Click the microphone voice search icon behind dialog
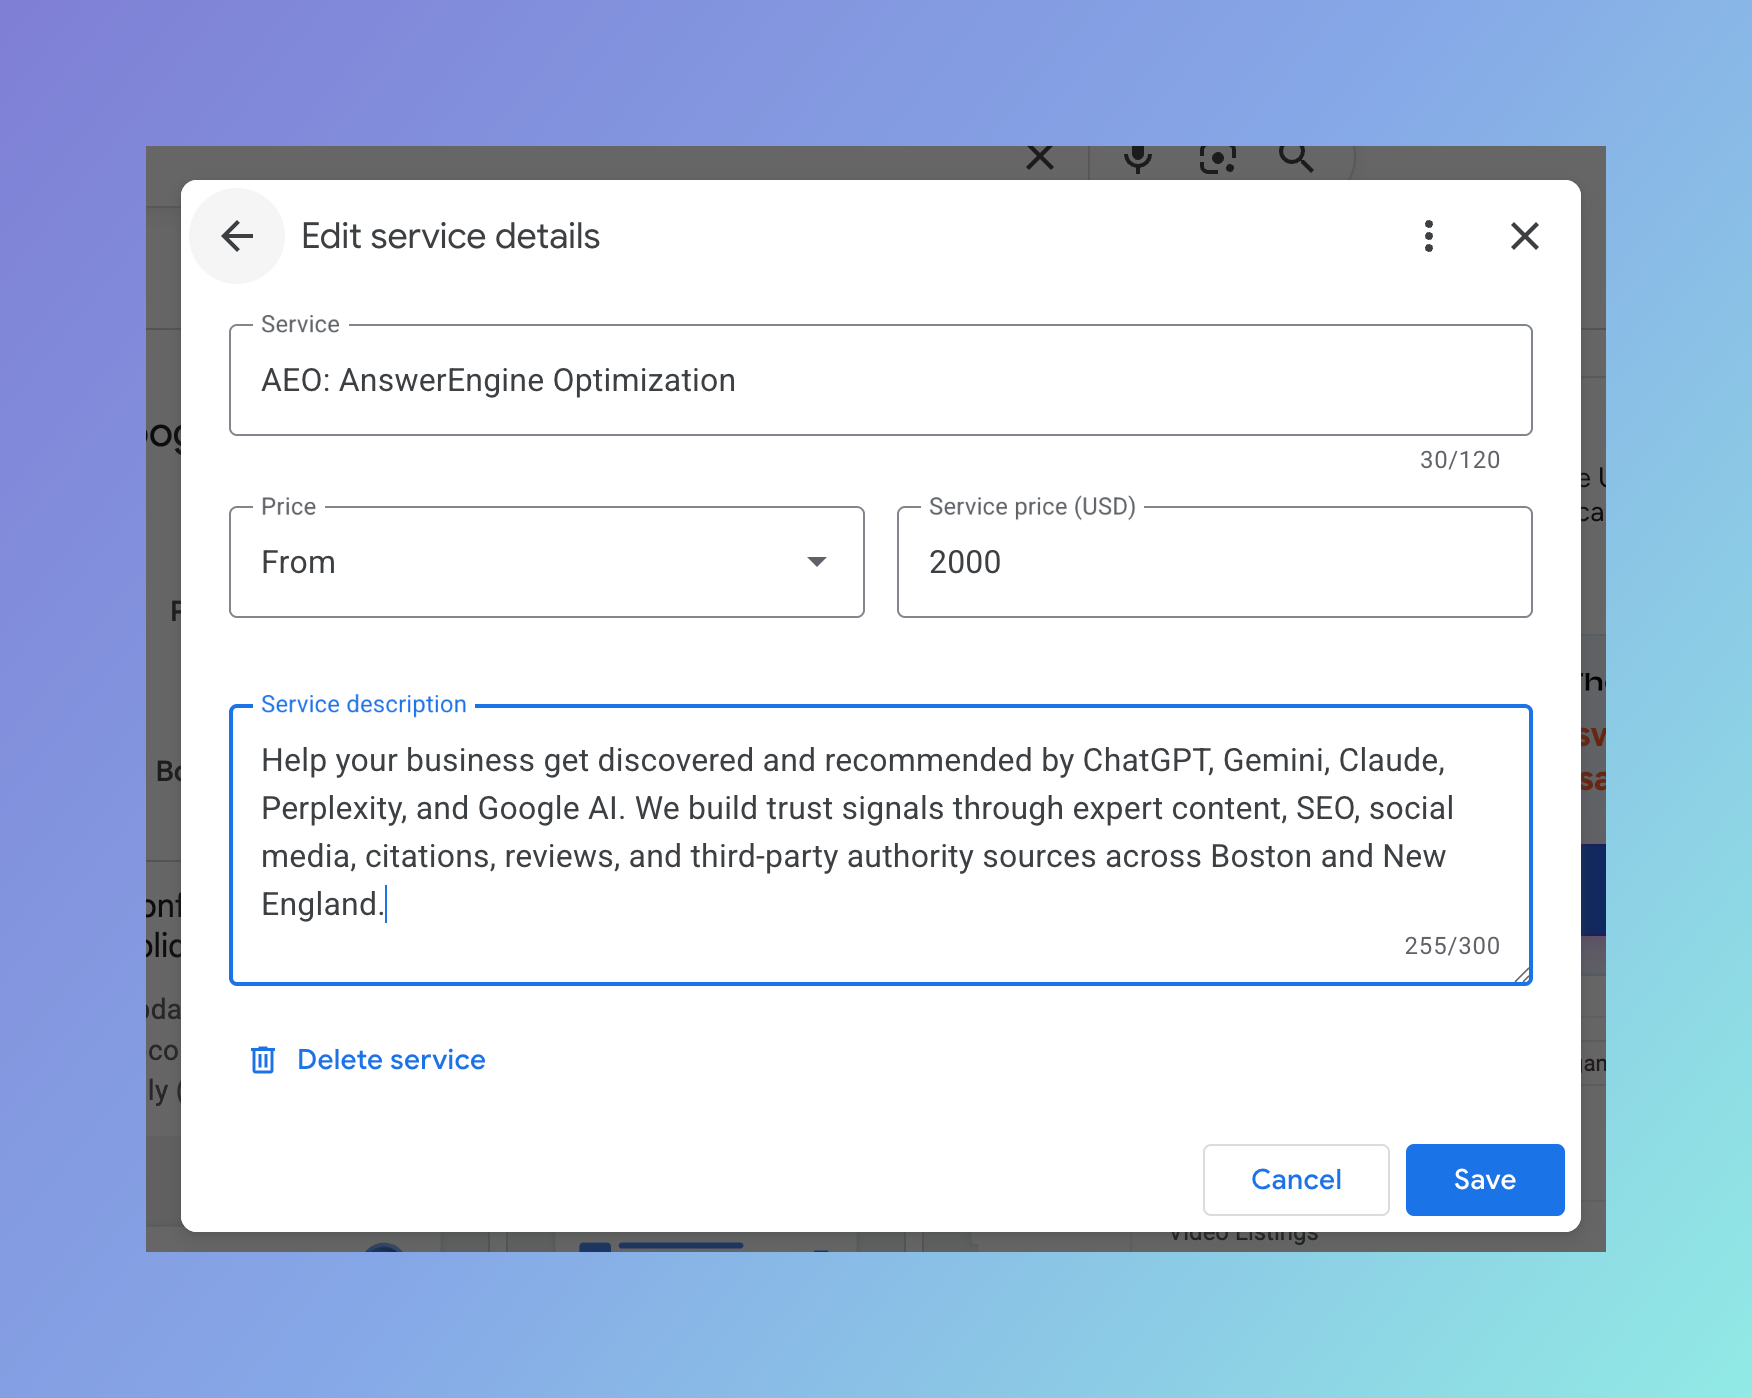Viewport: 1752px width, 1398px height. coord(1138,158)
